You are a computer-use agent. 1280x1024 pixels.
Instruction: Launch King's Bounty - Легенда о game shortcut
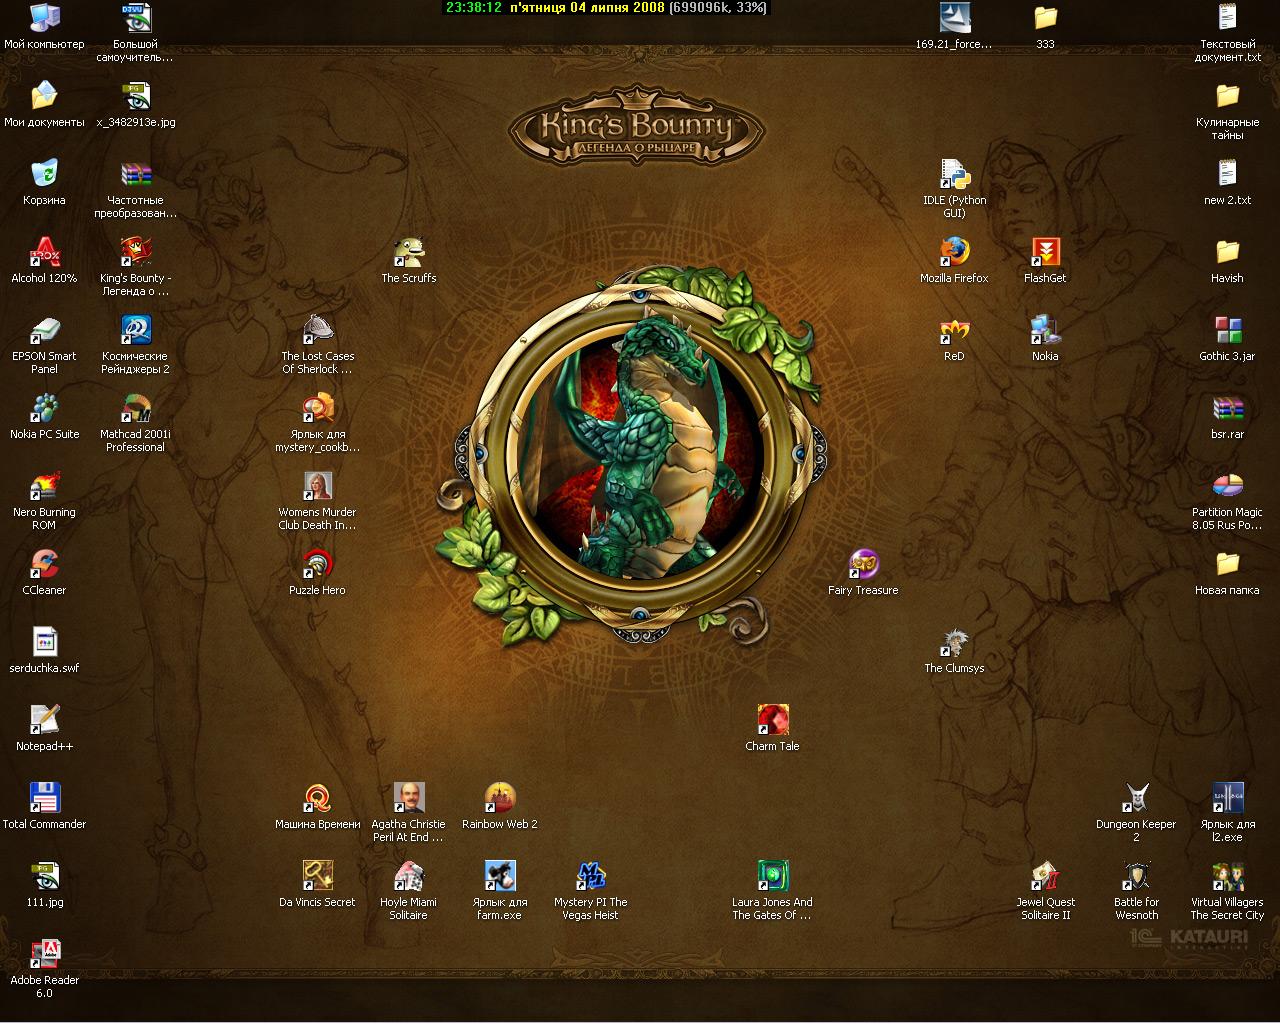coord(135,251)
